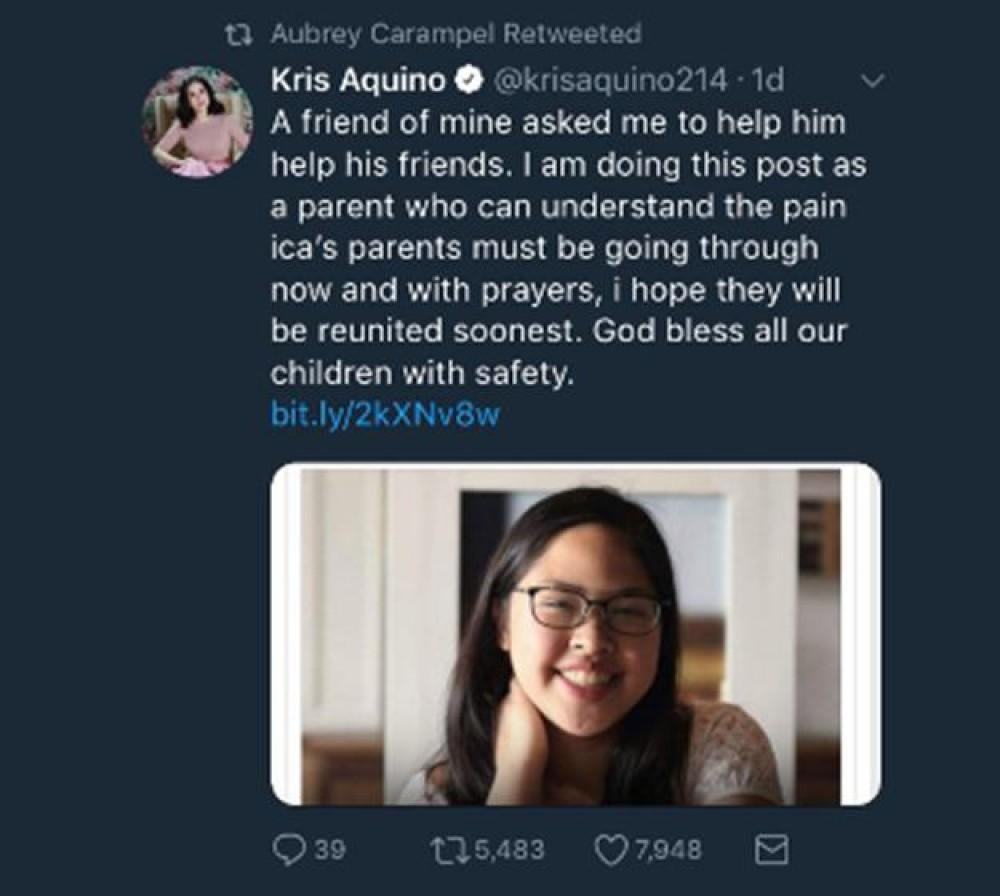This screenshot has width=1000, height=896.
Task: Click the like count 7,948
Action: (x=669, y=850)
